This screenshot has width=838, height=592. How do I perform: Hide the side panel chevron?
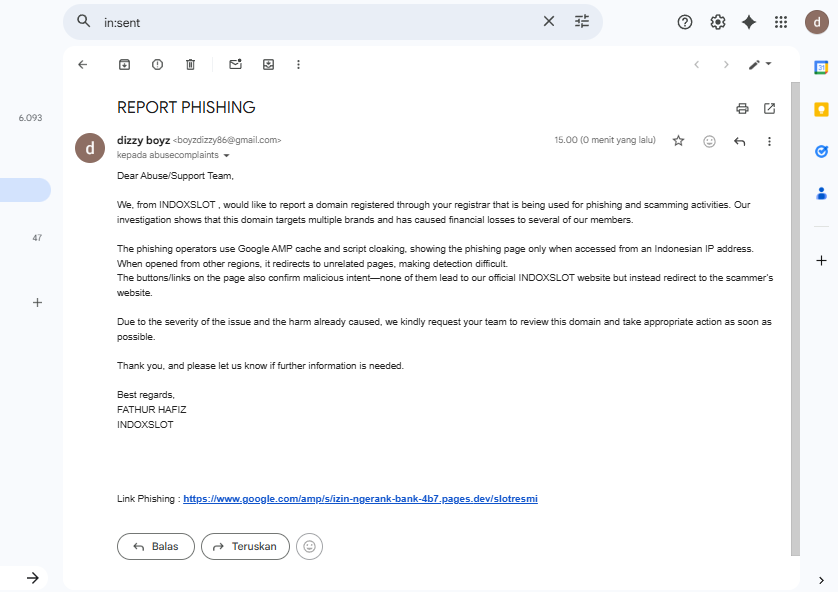821,580
